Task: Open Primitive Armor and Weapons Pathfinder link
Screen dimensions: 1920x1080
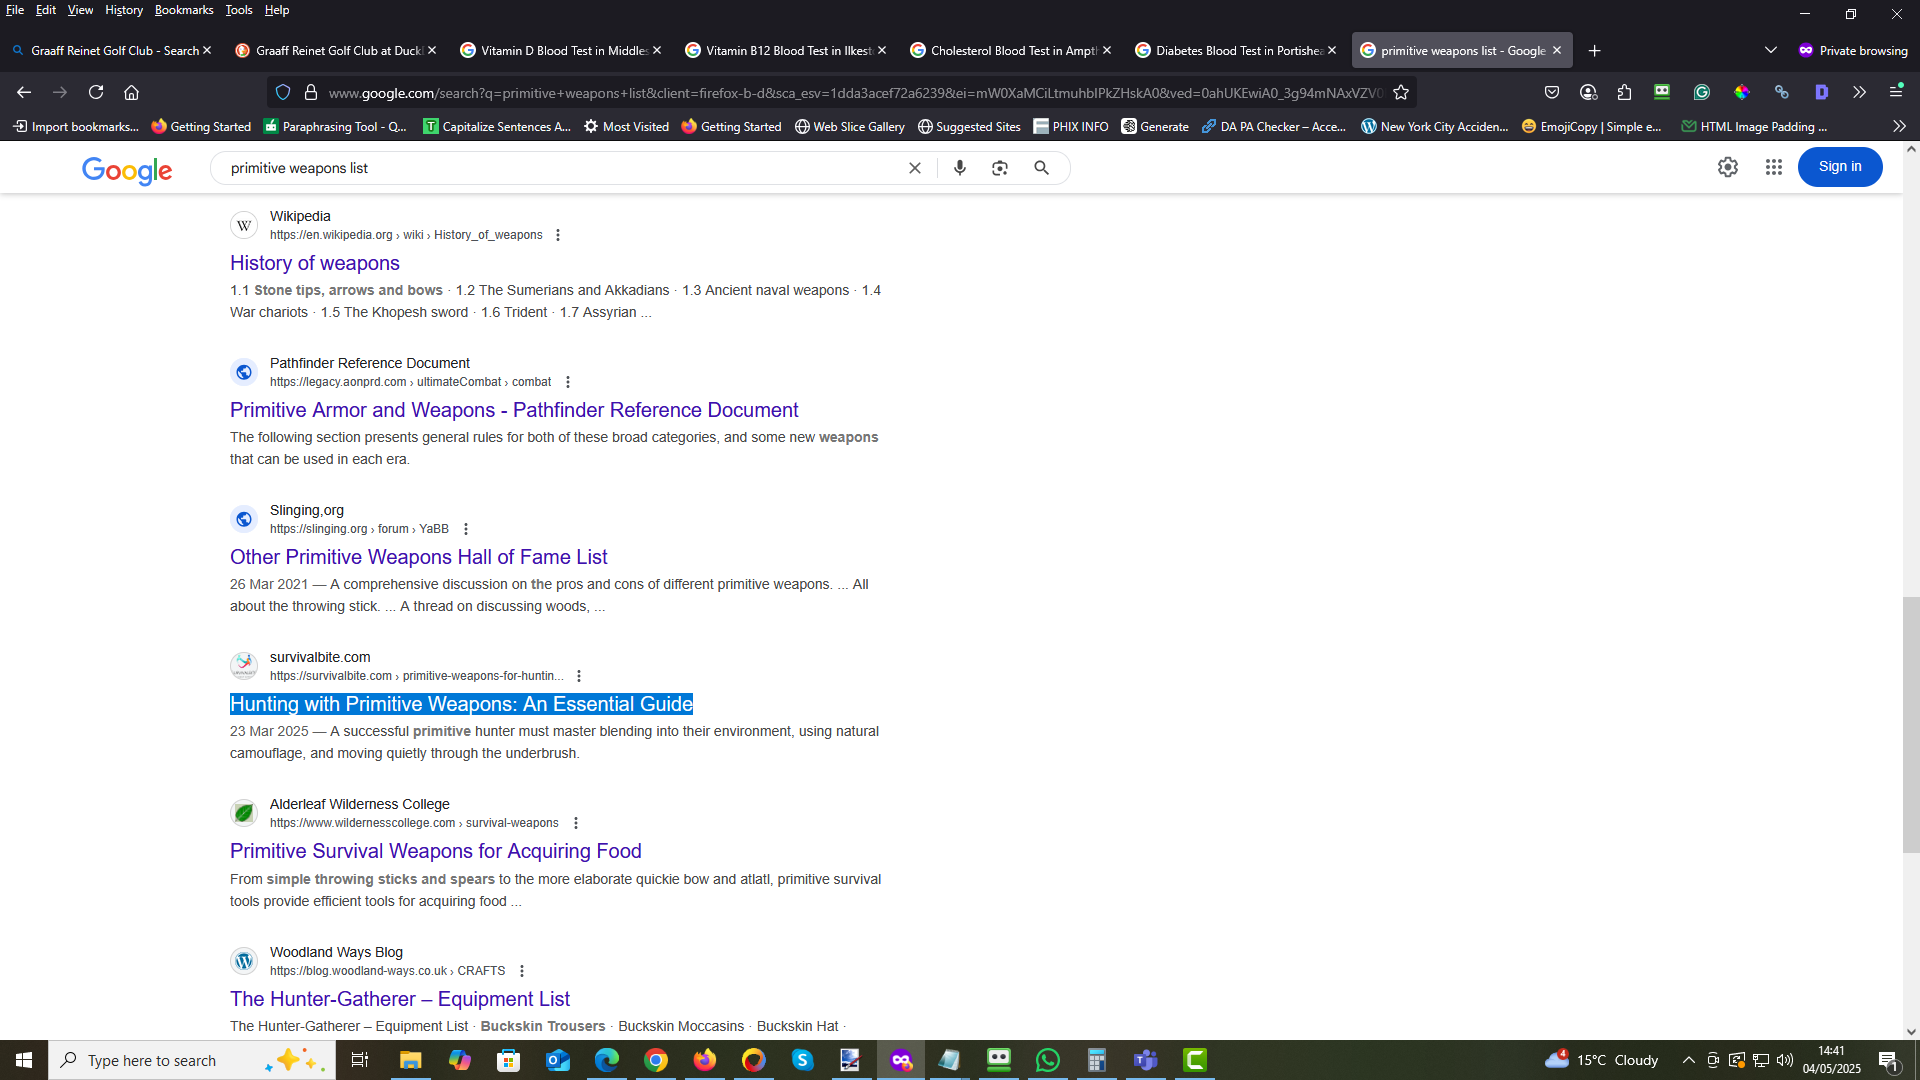Action: tap(514, 410)
